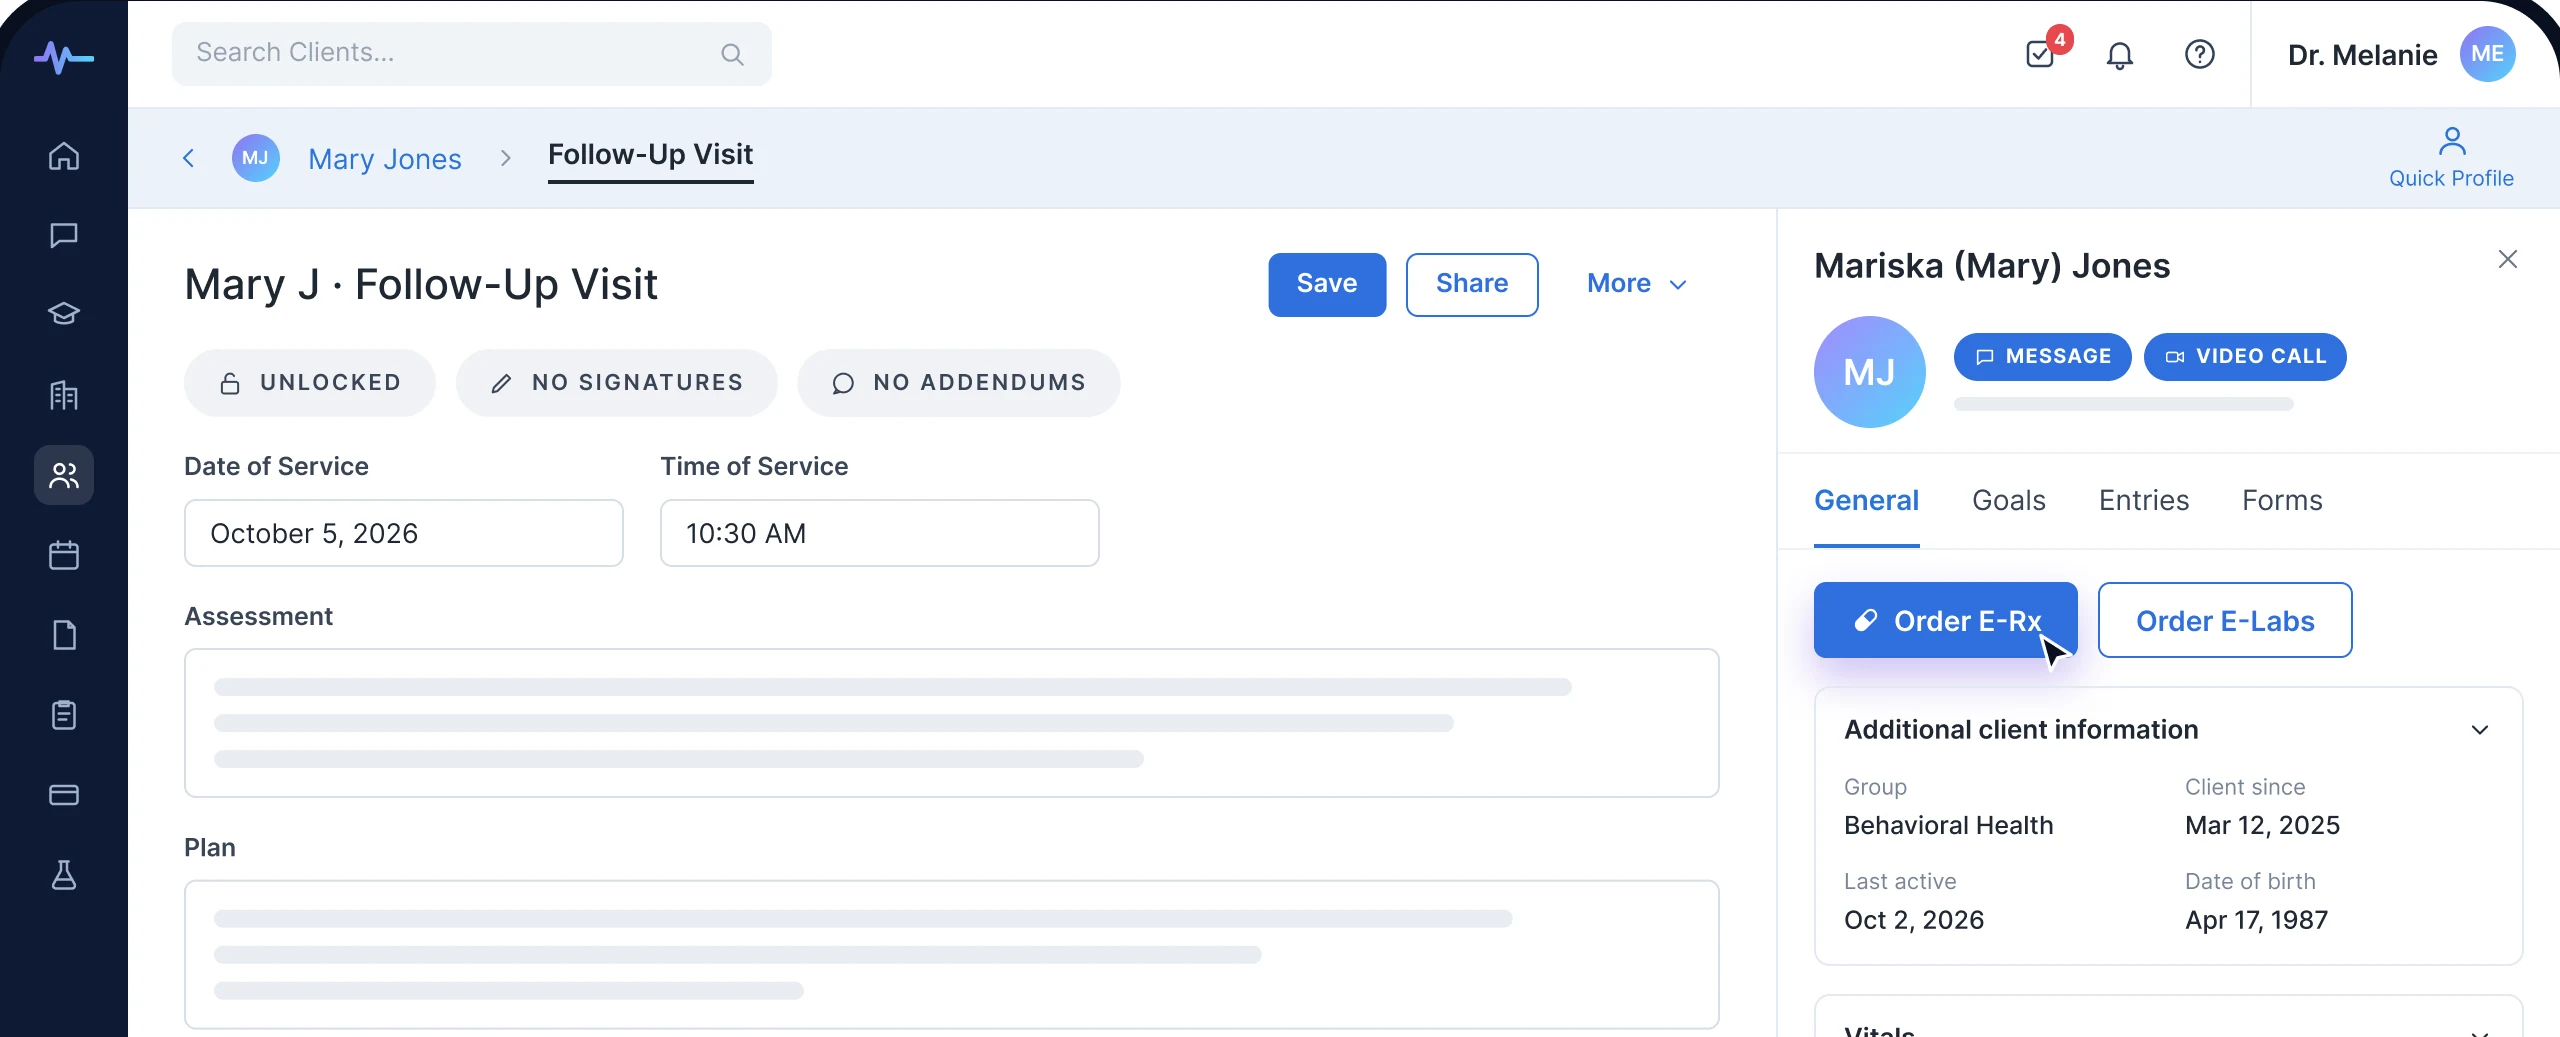Viewport: 2560px width, 1037px height.
Task: Open Quick Profile
Action: (x=2451, y=158)
